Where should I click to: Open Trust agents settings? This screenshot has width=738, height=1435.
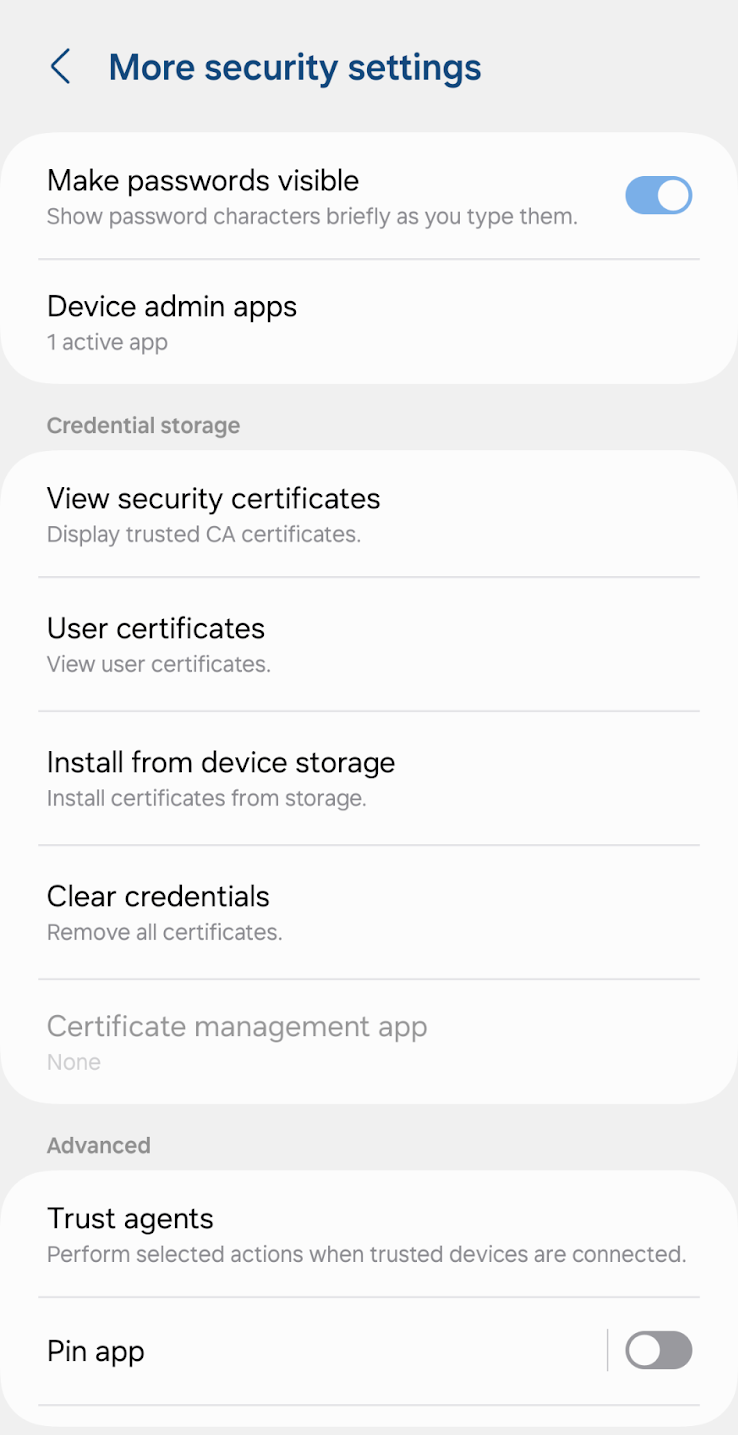(130, 1218)
